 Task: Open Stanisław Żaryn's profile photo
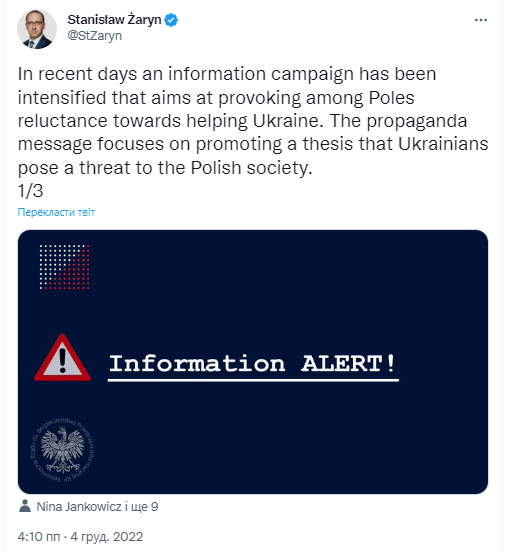tap(37, 29)
